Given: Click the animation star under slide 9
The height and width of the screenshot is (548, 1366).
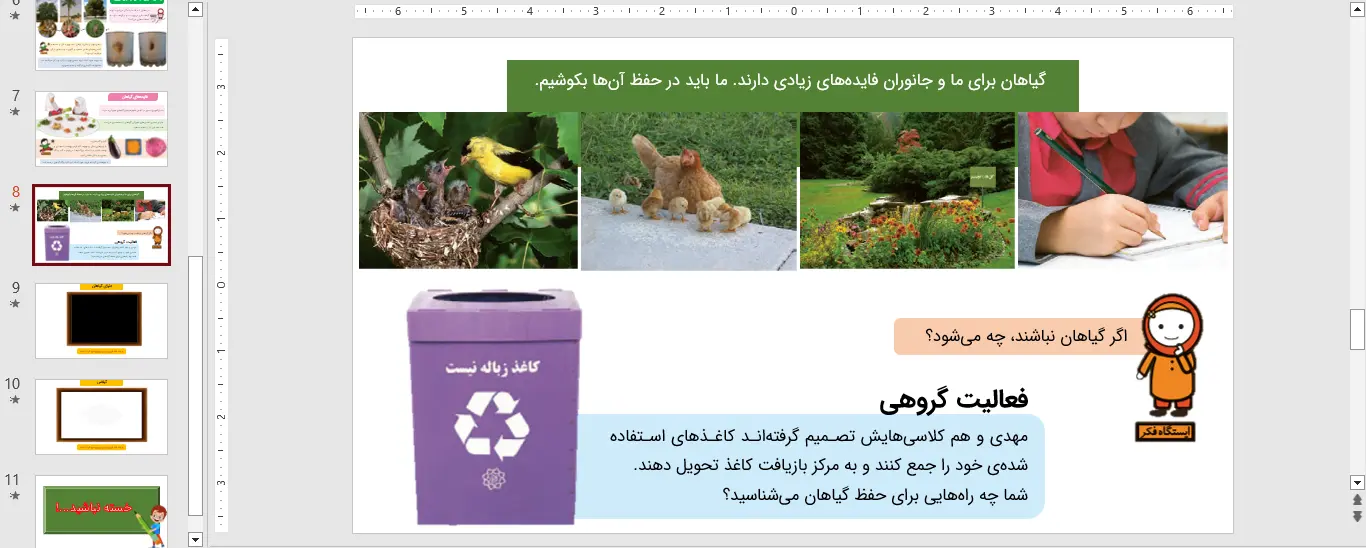Looking at the screenshot, I should 14,304.
